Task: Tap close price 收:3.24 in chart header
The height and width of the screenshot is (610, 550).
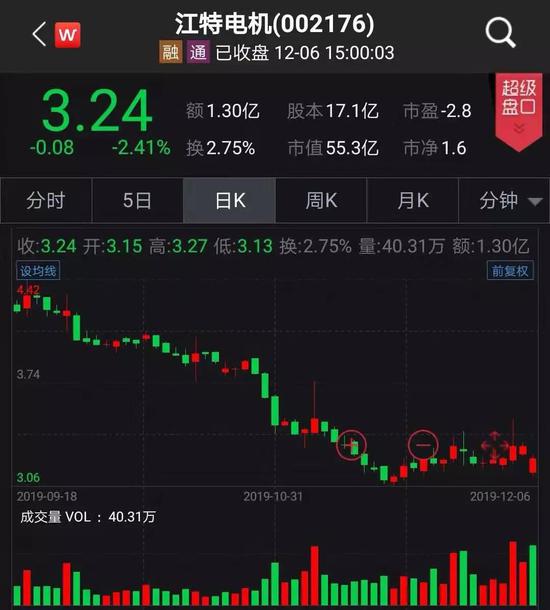Action: point(47,246)
